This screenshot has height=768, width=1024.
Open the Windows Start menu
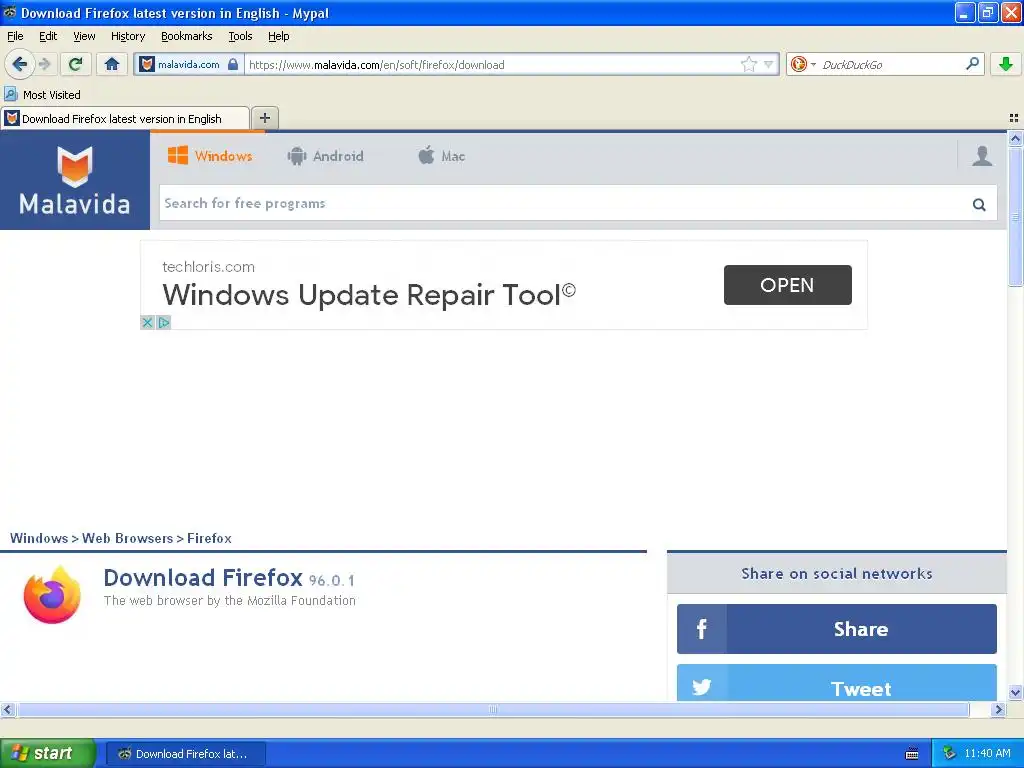48,753
